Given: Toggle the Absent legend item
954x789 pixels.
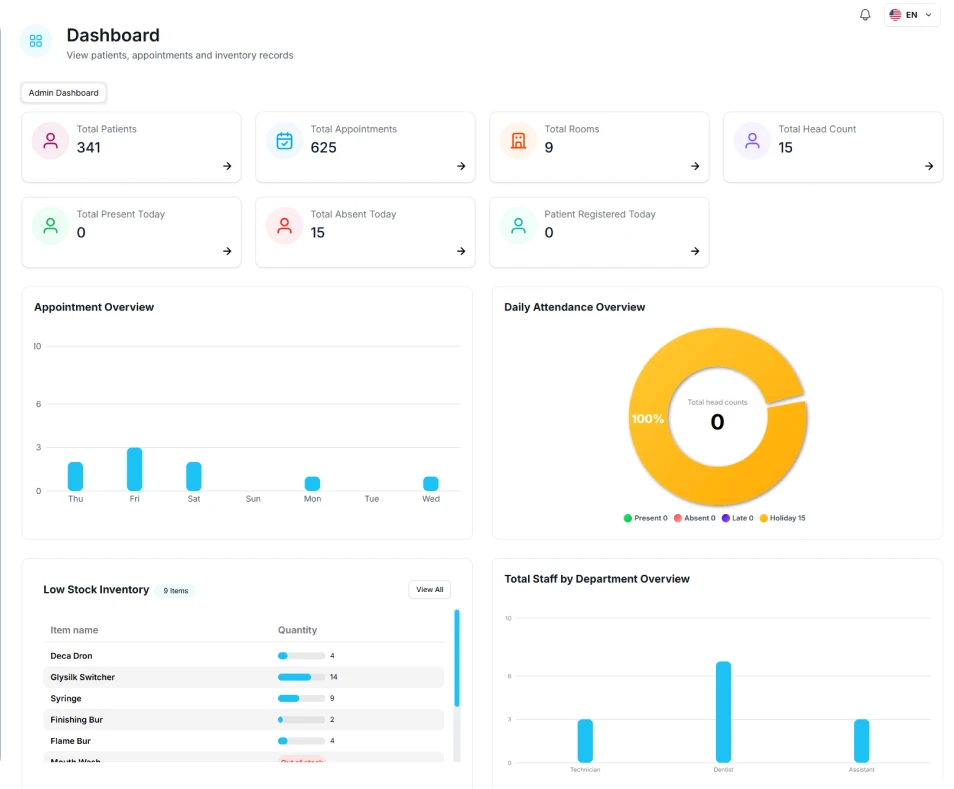Looking at the screenshot, I should (x=694, y=518).
